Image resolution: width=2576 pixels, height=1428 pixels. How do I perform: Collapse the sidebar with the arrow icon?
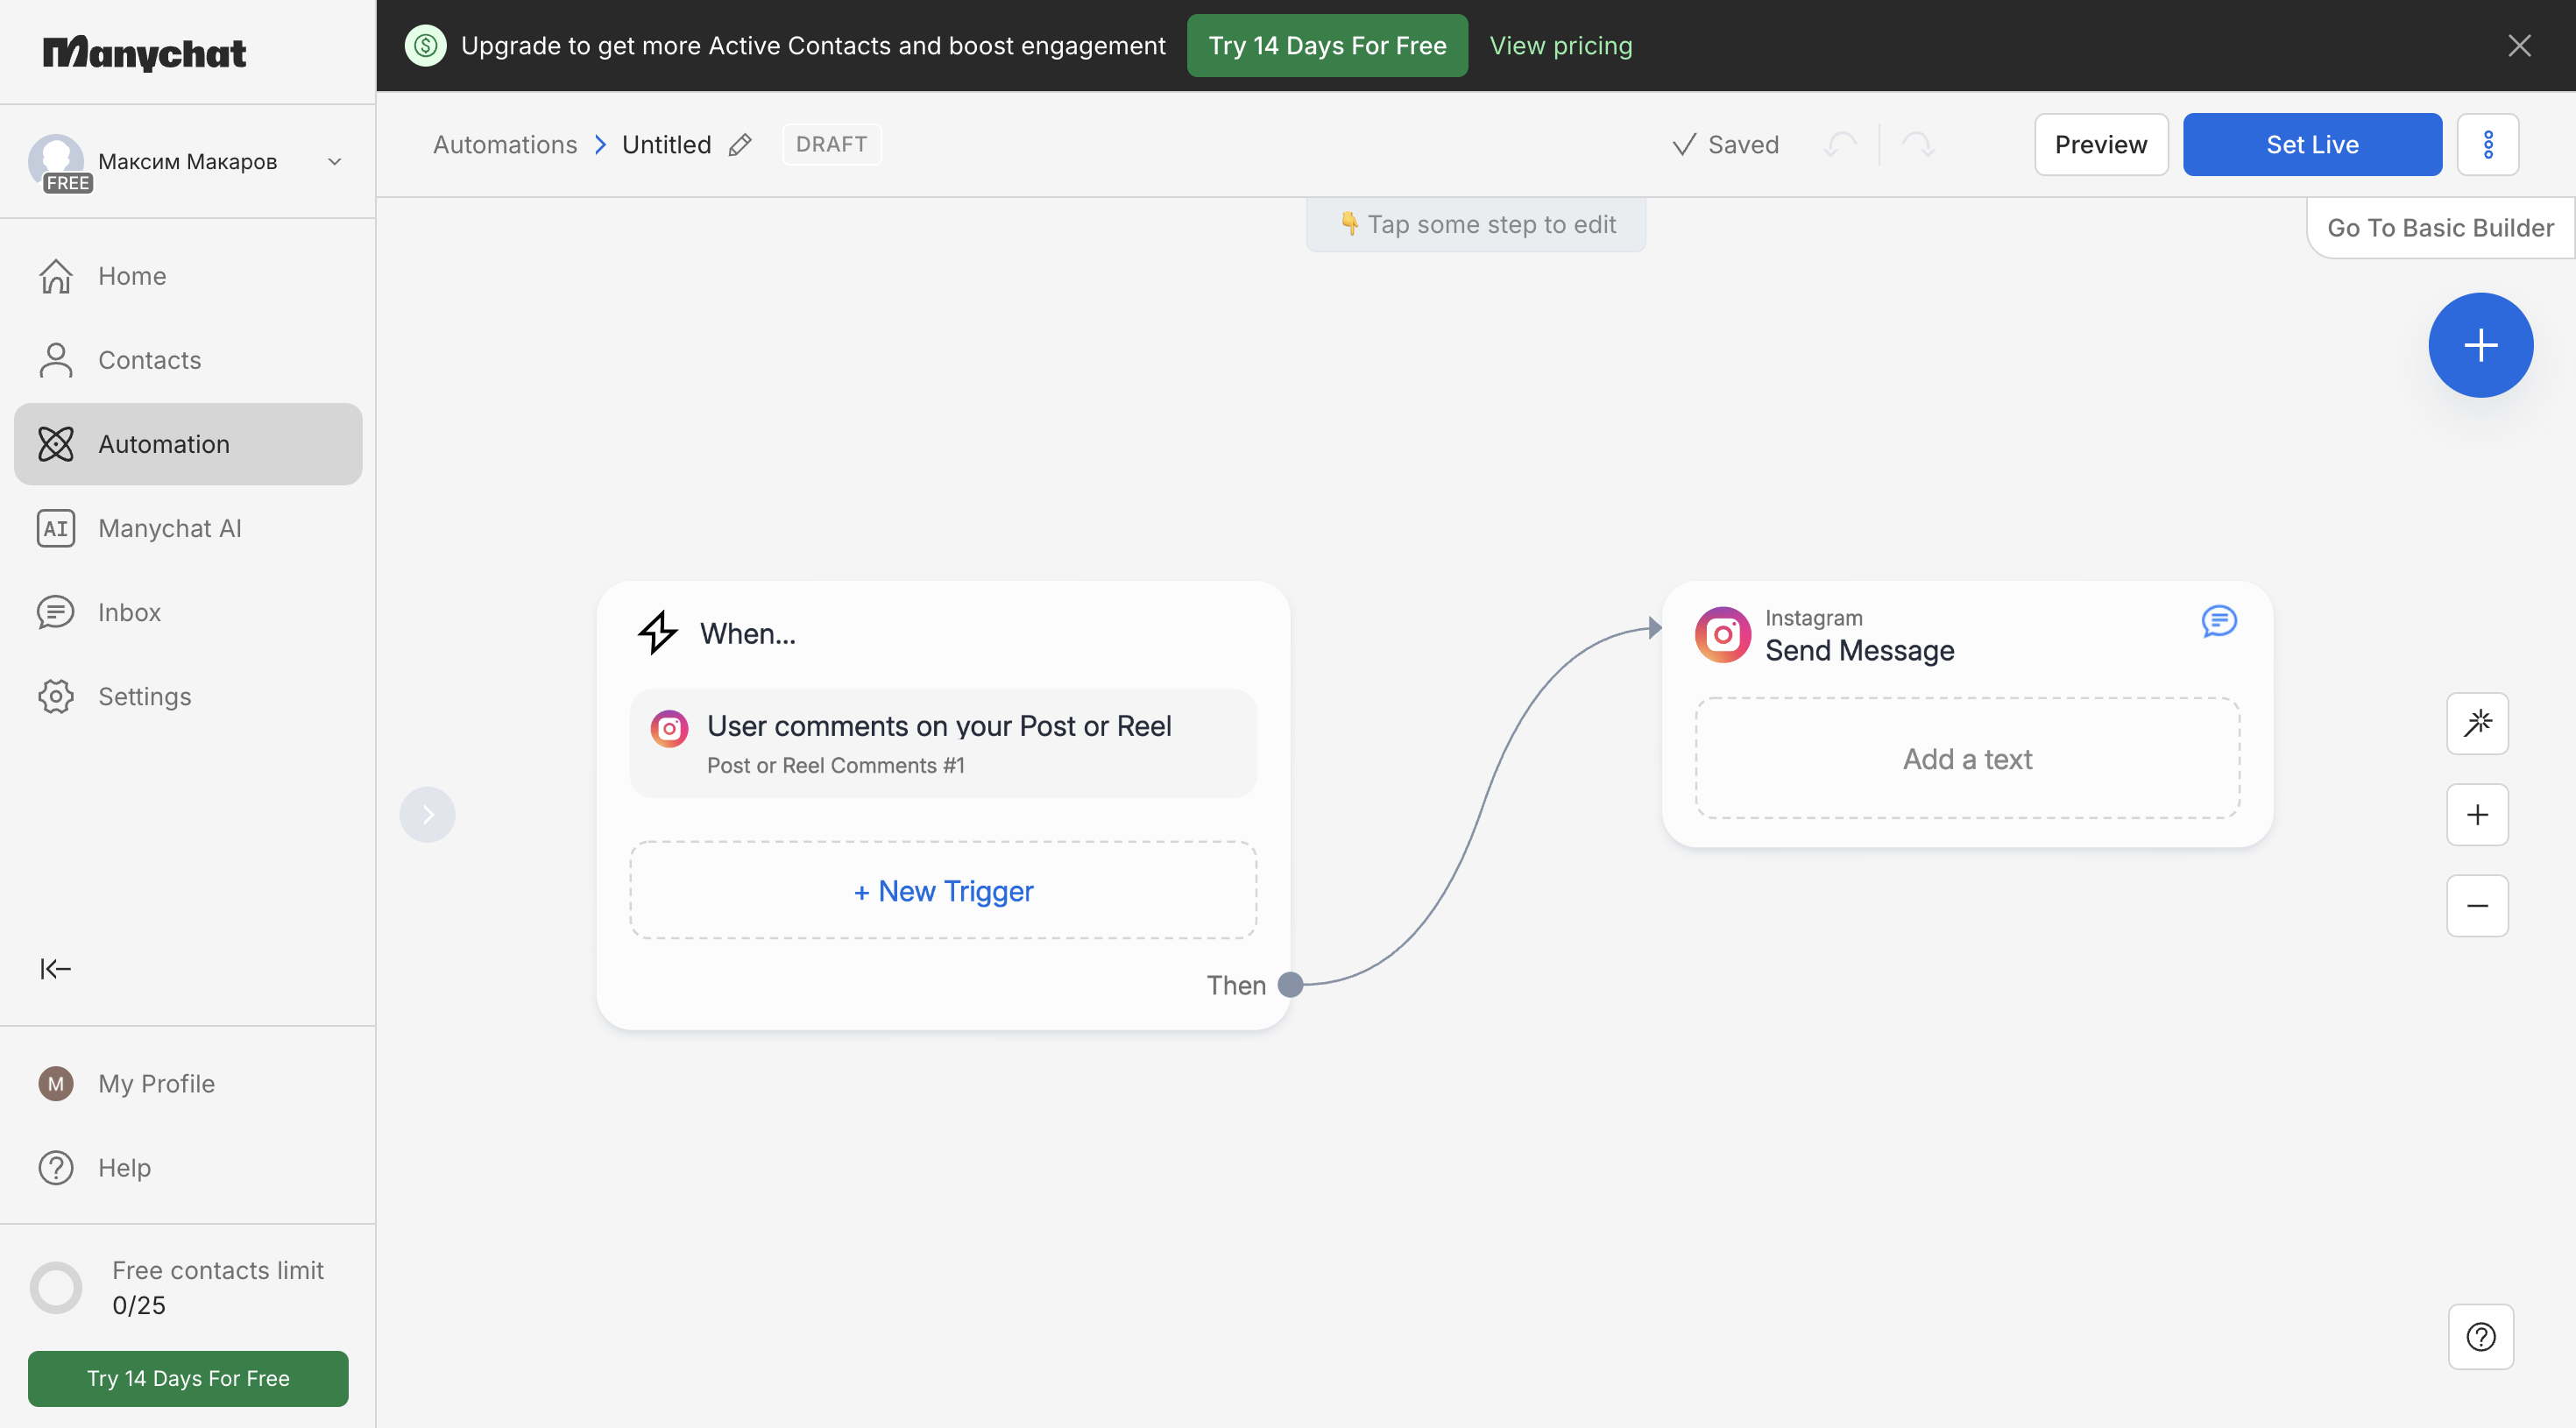tap(55, 968)
